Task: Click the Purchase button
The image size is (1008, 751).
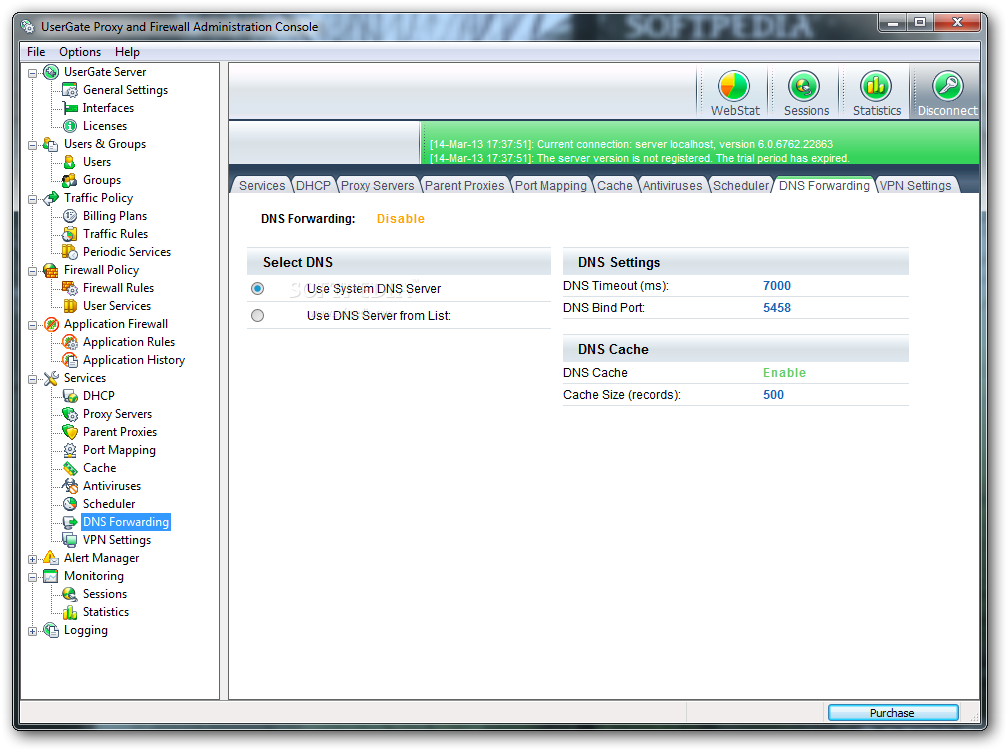Action: click(x=892, y=712)
